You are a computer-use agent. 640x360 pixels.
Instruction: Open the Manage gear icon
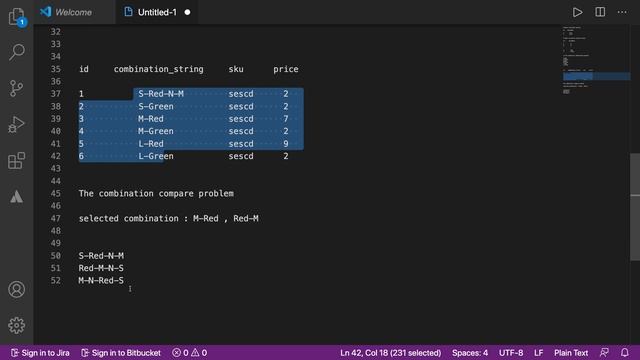click(16, 325)
